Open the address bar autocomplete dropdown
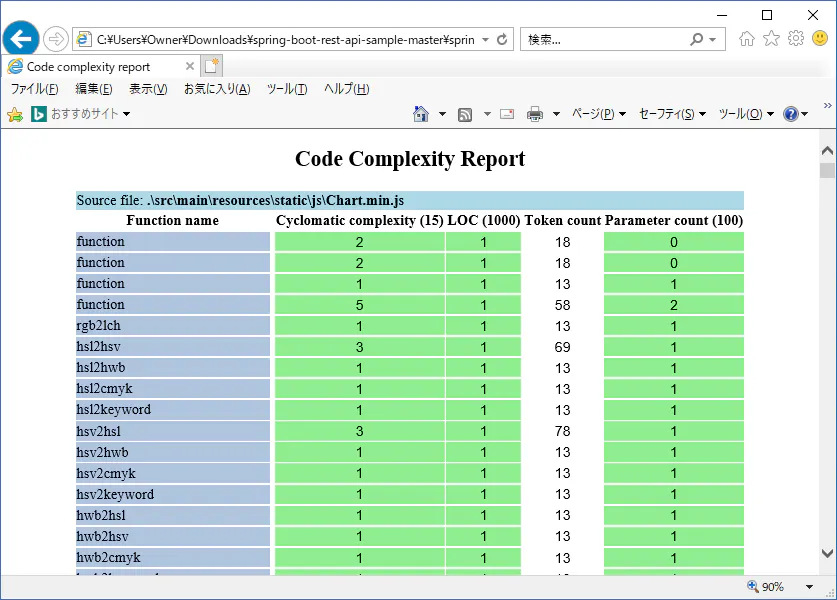The width and height of the screenshot is (837, 600). tap(485, 40)
